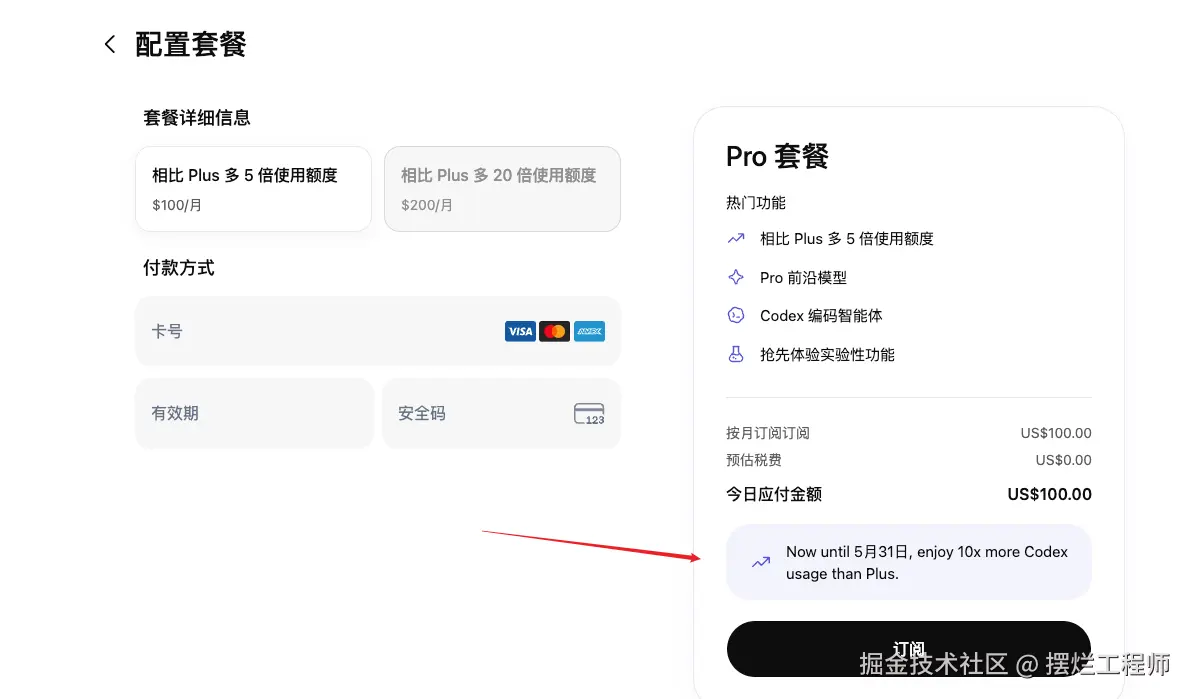Click the 抢先体验实验性功能 feature text
This screenshot has height=699, width=1191.
(827, 354)
